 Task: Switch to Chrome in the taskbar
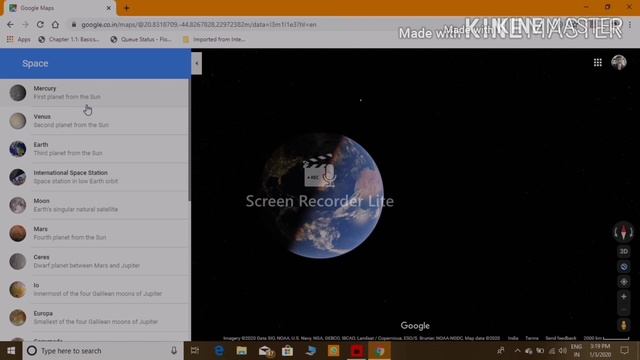(380, 351)
